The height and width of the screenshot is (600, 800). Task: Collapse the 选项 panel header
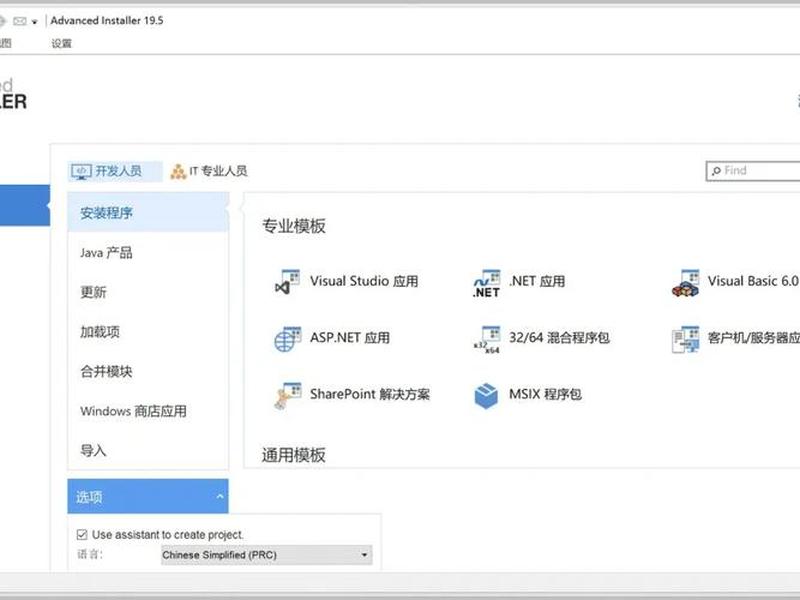[148, 496]
